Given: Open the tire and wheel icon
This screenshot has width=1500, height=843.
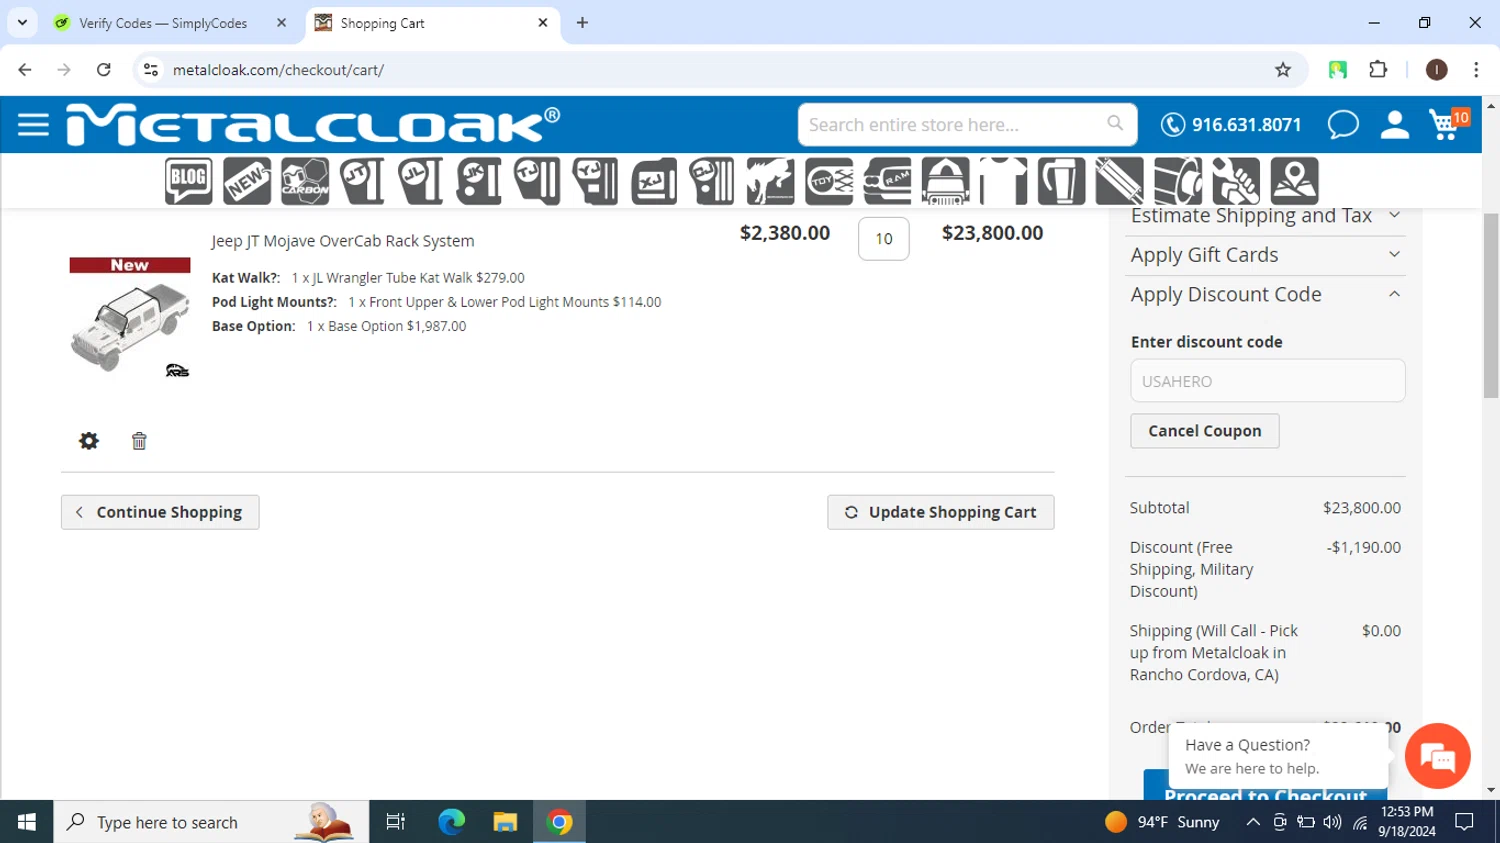Looking at the screenshot, I should [x=1178, y=181].
